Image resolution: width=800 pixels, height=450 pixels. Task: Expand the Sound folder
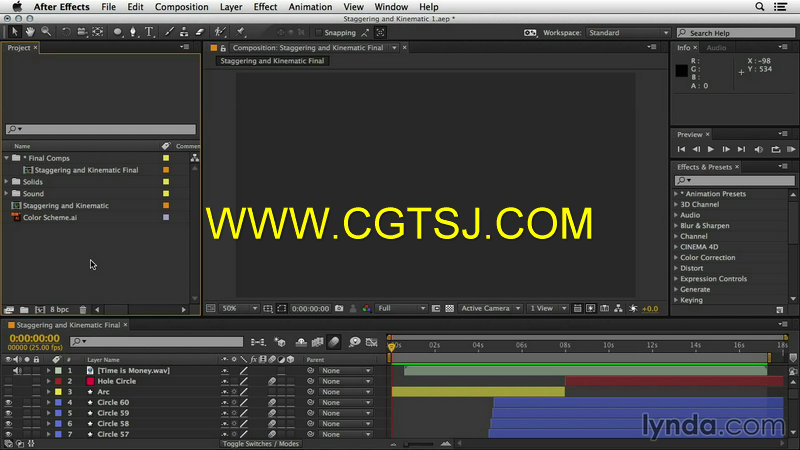[7, 193]
